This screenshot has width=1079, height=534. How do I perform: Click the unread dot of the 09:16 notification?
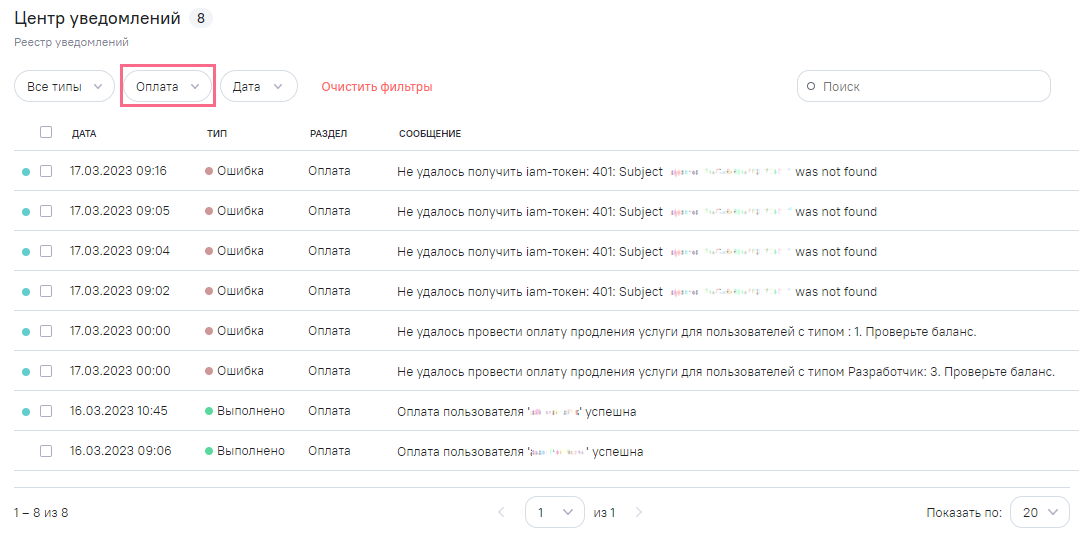[26, 172]
